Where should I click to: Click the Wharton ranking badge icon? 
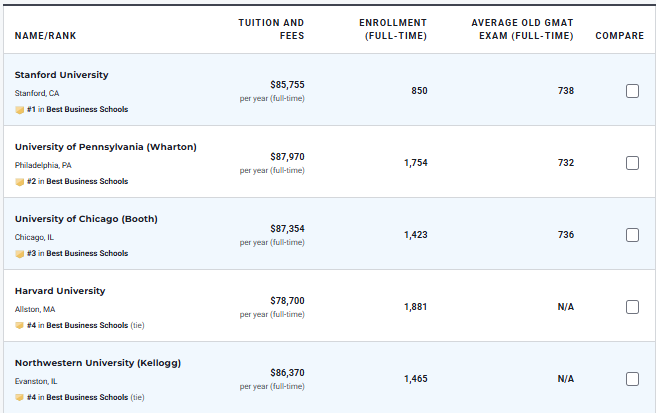click(x=20, y=182)
